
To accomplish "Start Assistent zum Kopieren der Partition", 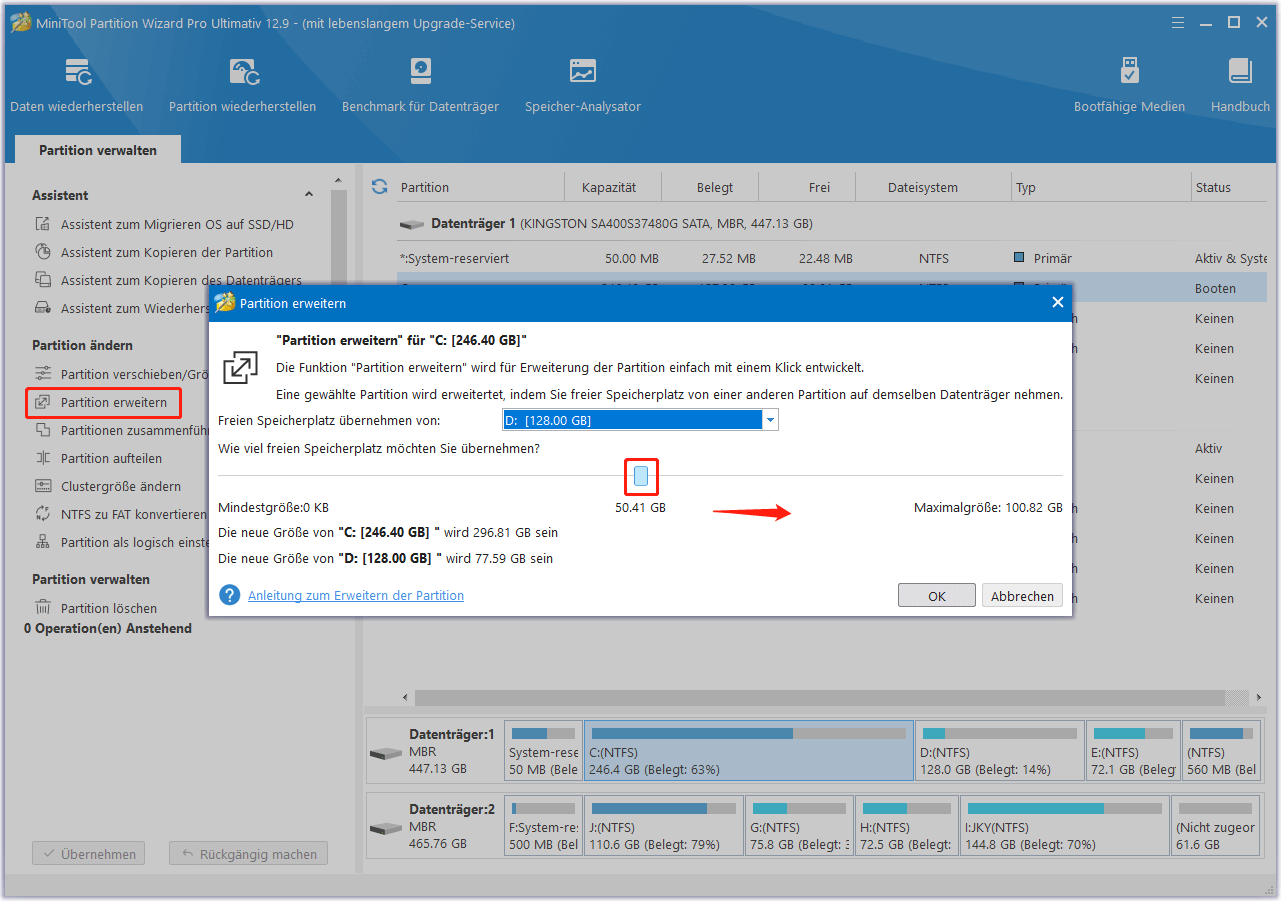I will click(166, 252).
